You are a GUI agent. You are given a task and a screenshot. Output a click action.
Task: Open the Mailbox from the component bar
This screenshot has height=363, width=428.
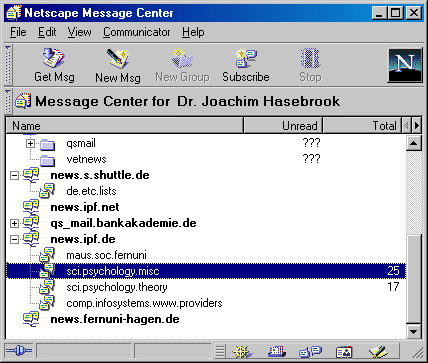pyautogui.click(x=276, y=351)
